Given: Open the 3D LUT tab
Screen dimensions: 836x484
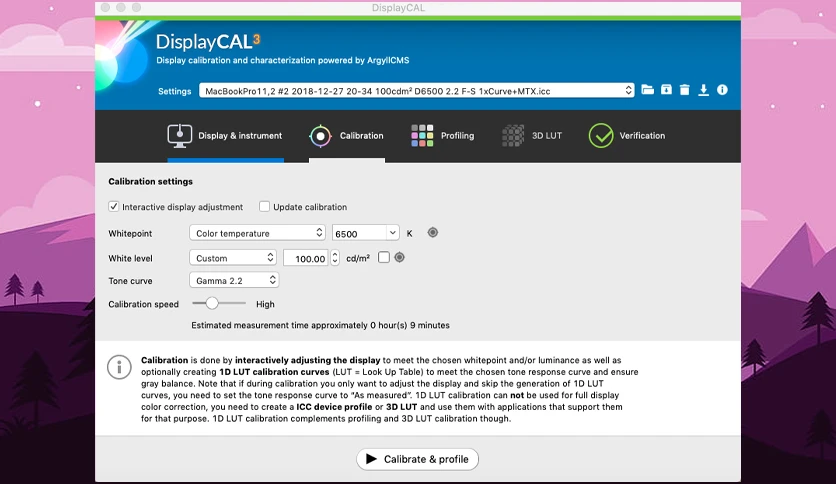Looking at the screenshot, I should 546,136.
